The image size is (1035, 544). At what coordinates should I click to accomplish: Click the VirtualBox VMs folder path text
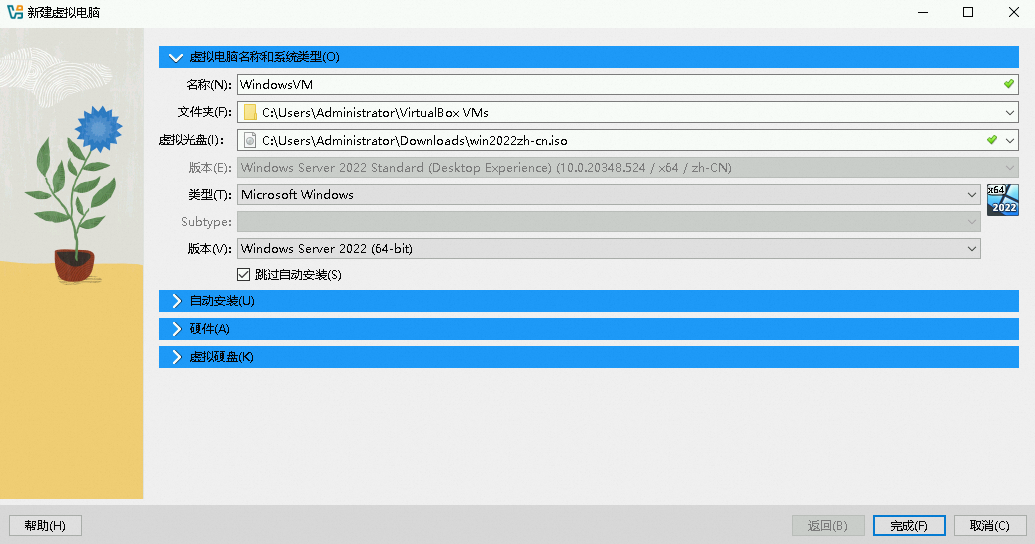coord(375,112)
